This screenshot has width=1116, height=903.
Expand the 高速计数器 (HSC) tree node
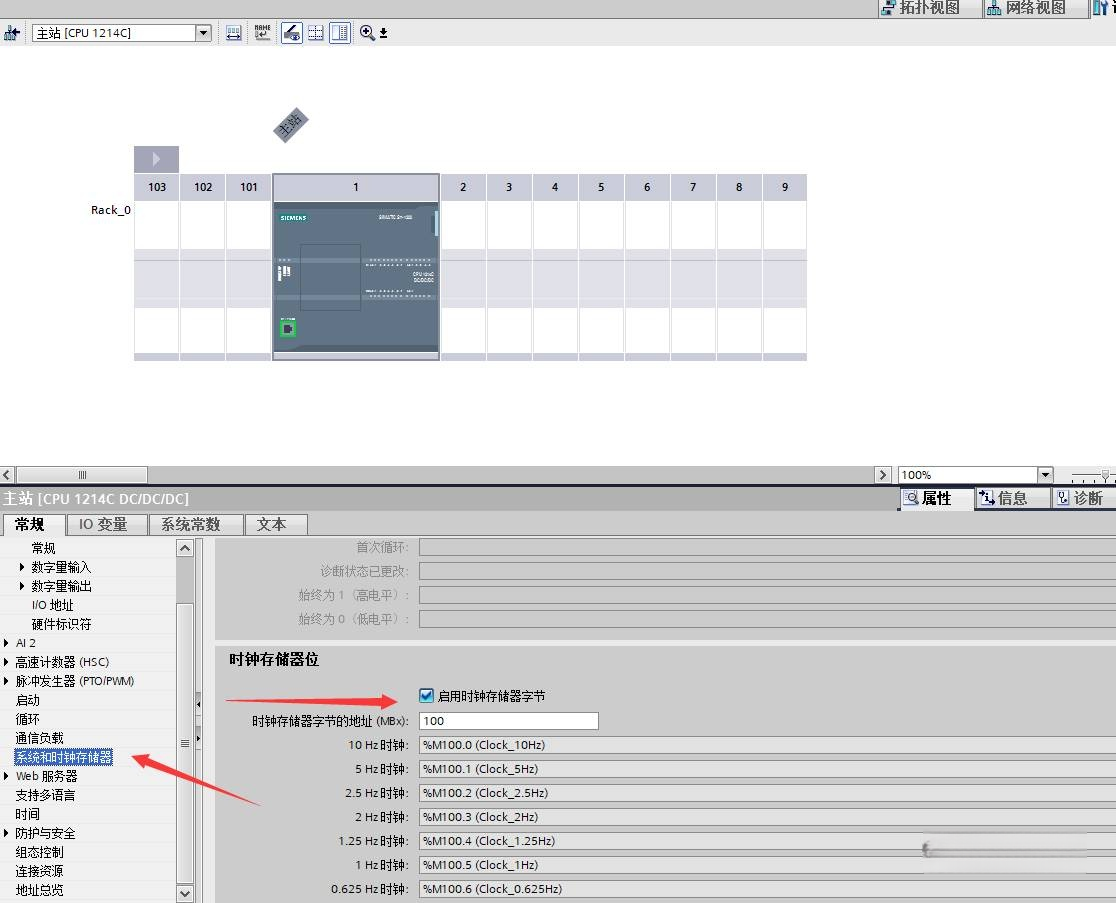click(6, 662)
